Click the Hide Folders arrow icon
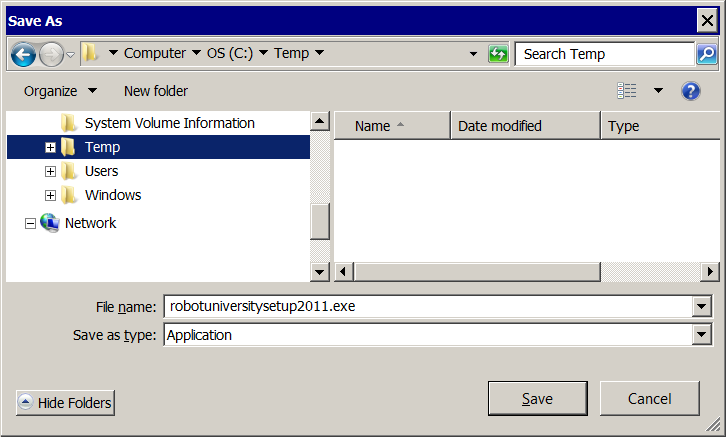This screenshot has width=726, height=437. tap(26, 402)
